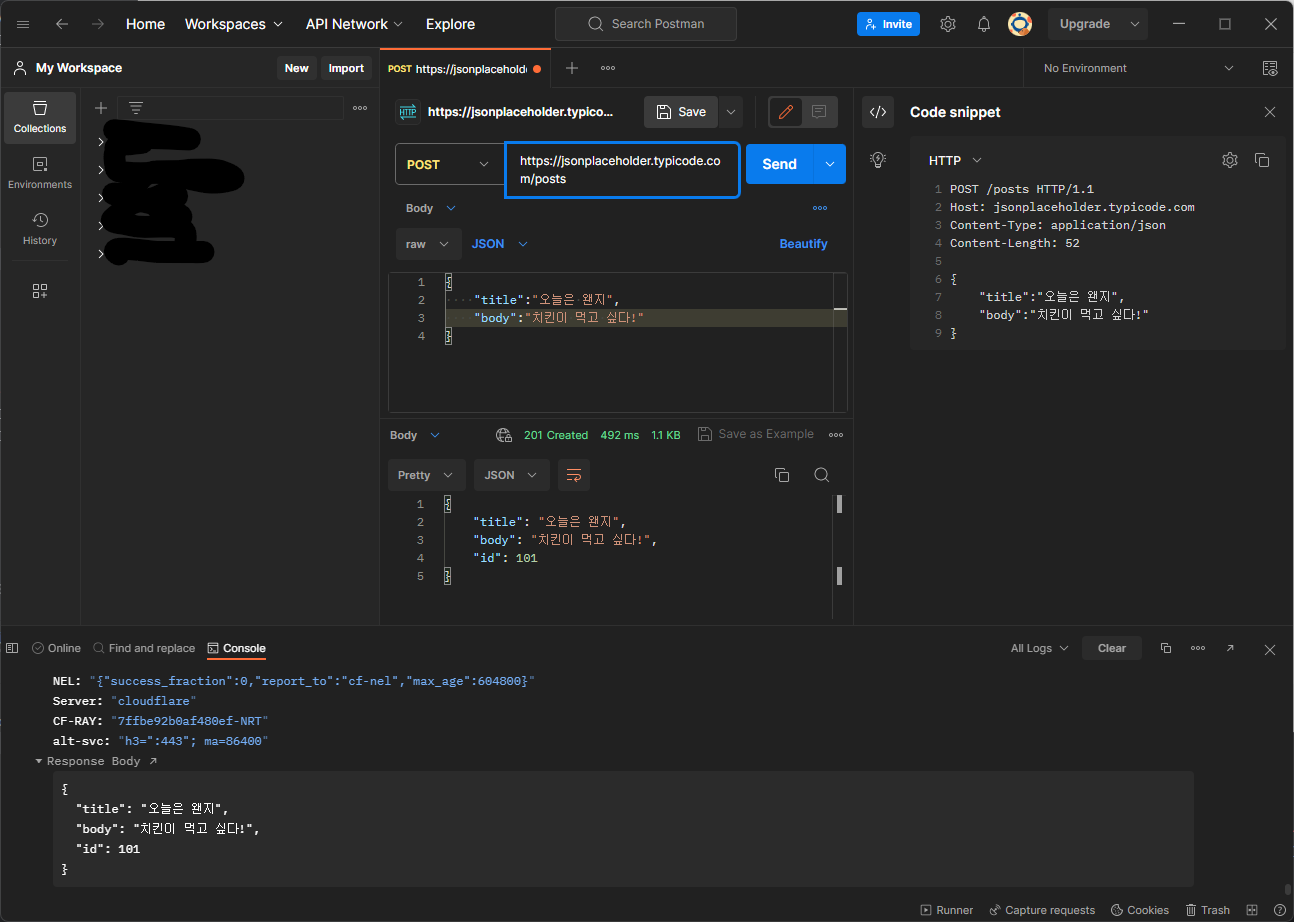1294x922 pixels.
Task: Go to Home
Action: [x=145, y=24]
